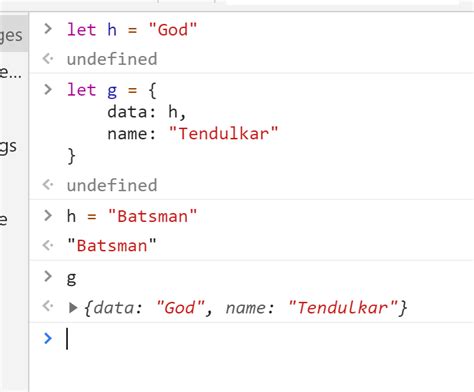This screenshot has height=392, width=474.
Task: Click the "Tendulkar" value in the object output
Action: click(343, 308)
